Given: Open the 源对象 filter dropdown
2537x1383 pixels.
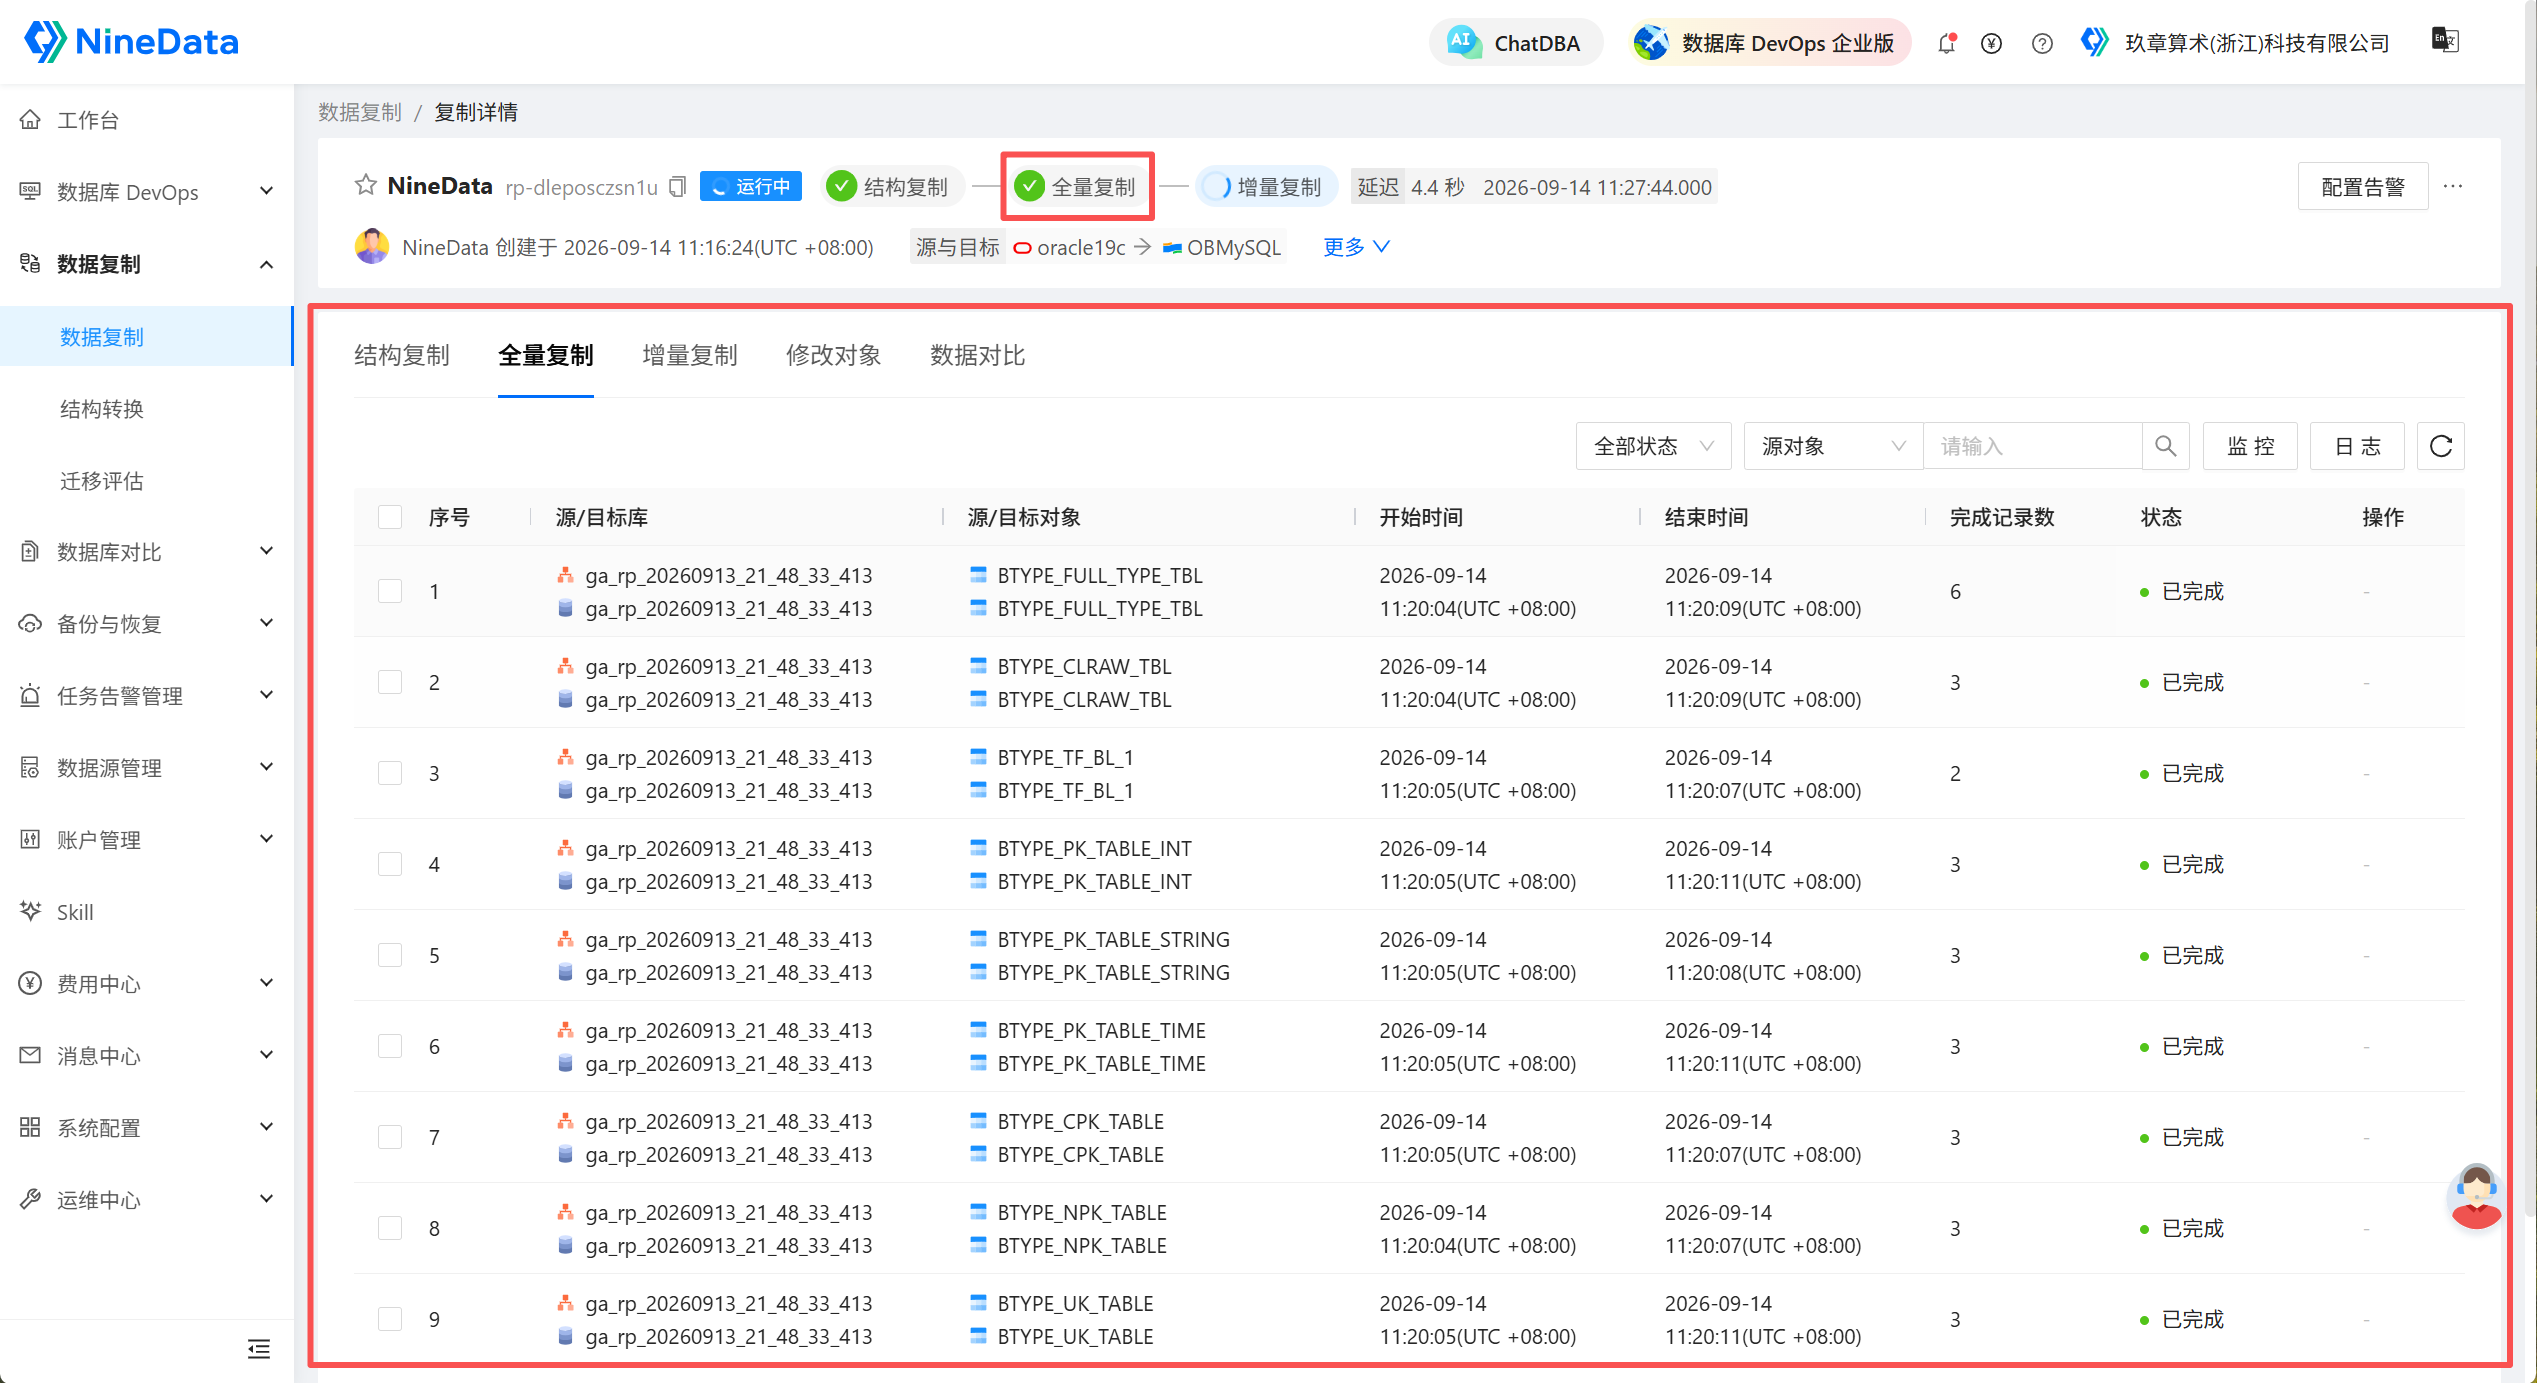Looking at the screenshot, I should [x=1833, y=446].
